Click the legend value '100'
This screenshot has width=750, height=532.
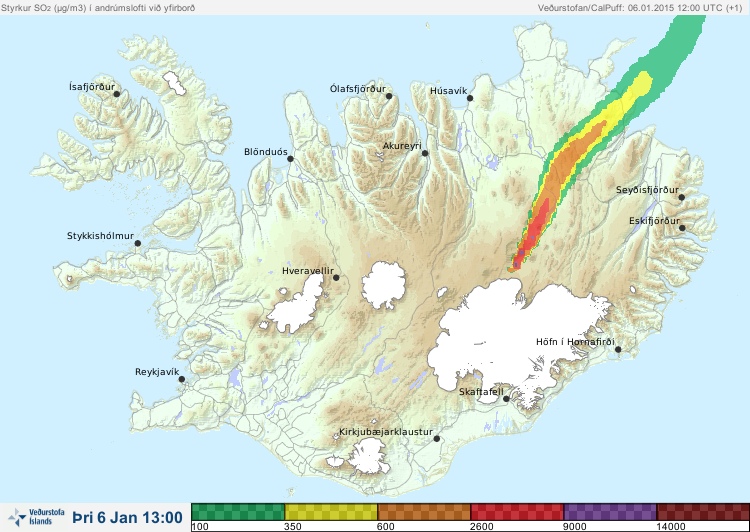[x=199, y=527]
